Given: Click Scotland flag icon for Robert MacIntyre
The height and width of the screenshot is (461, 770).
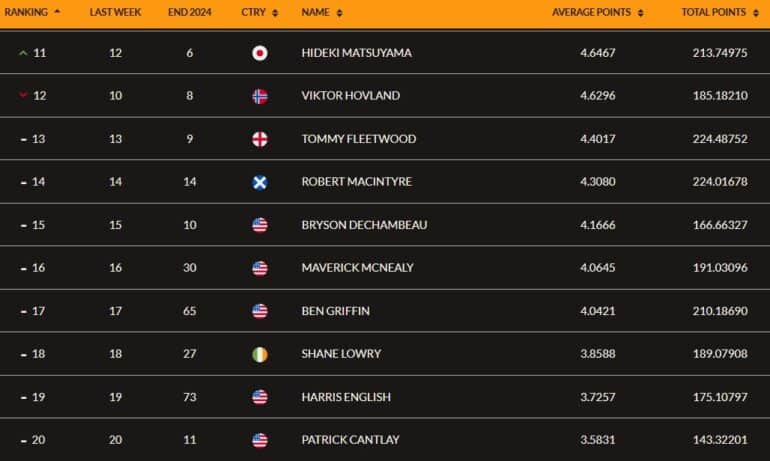Looking at the screenshot, I should coord(260,182).
